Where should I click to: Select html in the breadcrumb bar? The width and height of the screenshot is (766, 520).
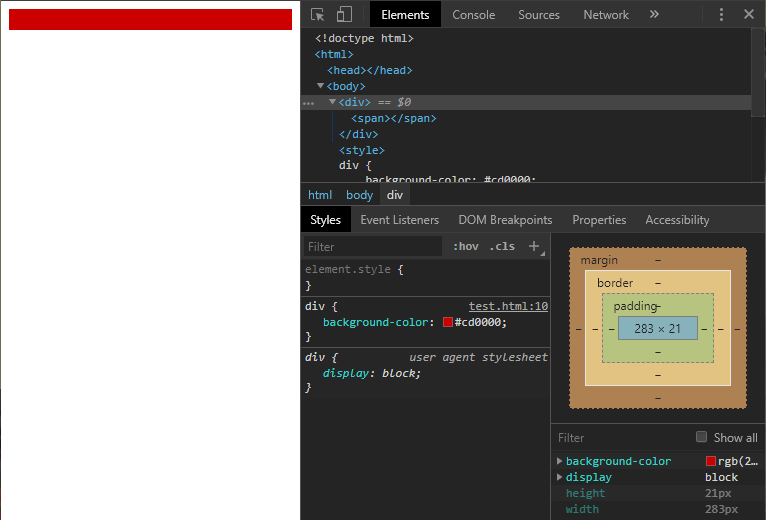tap(320, 195)
